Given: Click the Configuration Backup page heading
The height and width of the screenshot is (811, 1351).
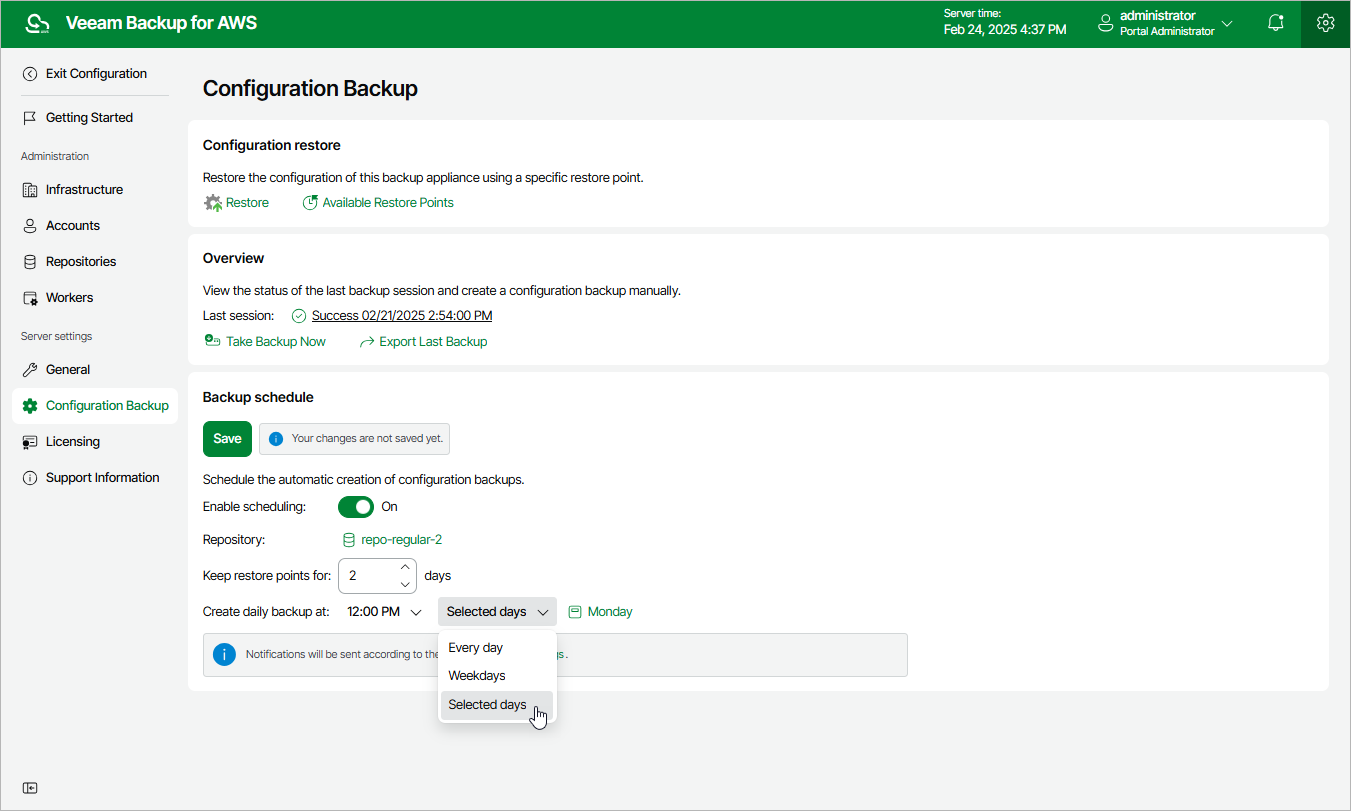Looking at the screenshot, I should [310, 89].
